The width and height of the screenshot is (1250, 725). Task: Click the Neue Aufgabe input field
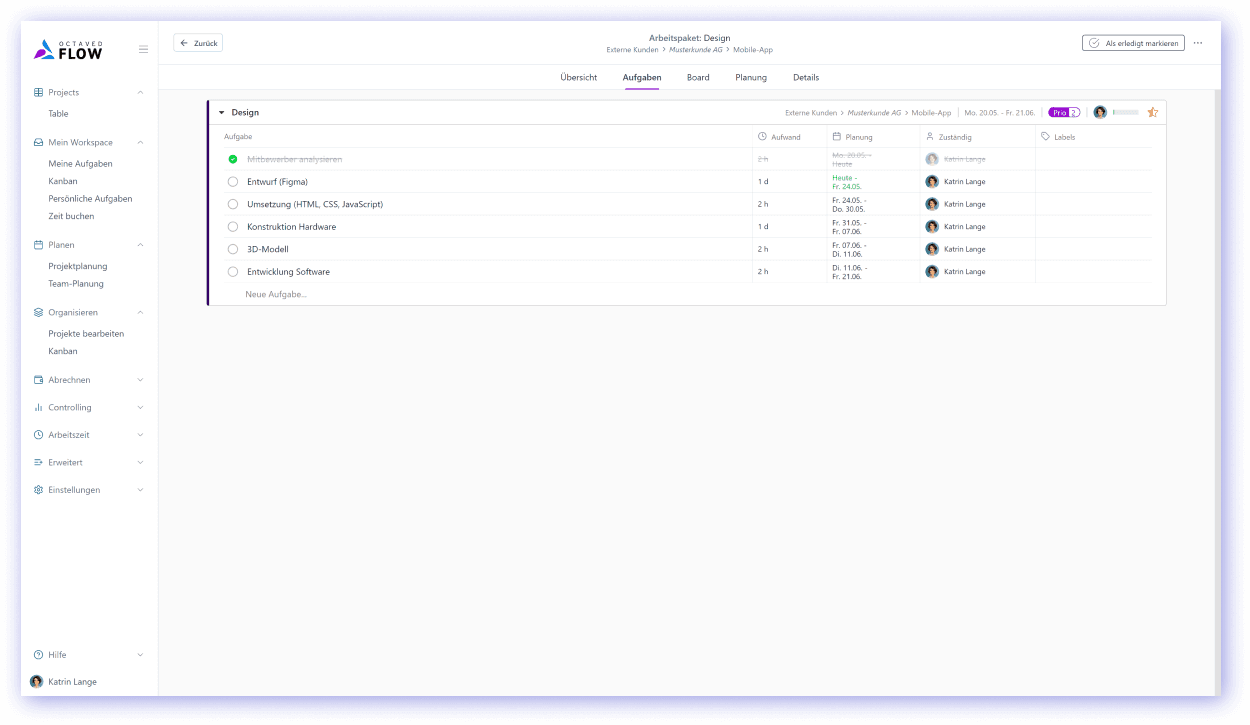pyautogui.click(x=276, y=295)
